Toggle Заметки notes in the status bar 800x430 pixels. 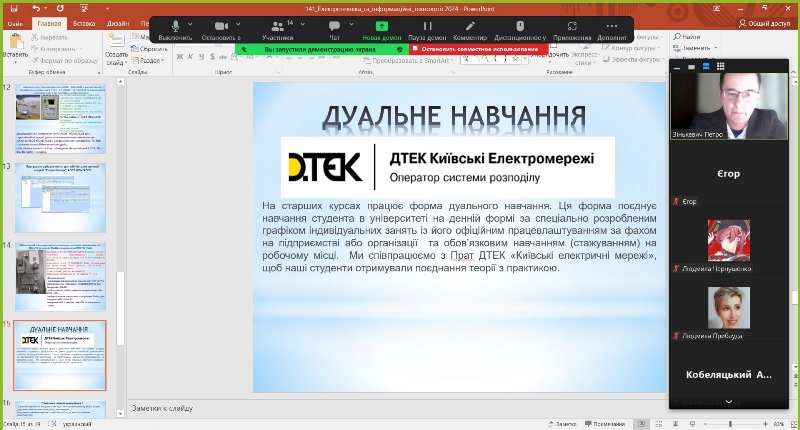coord(563,424)
